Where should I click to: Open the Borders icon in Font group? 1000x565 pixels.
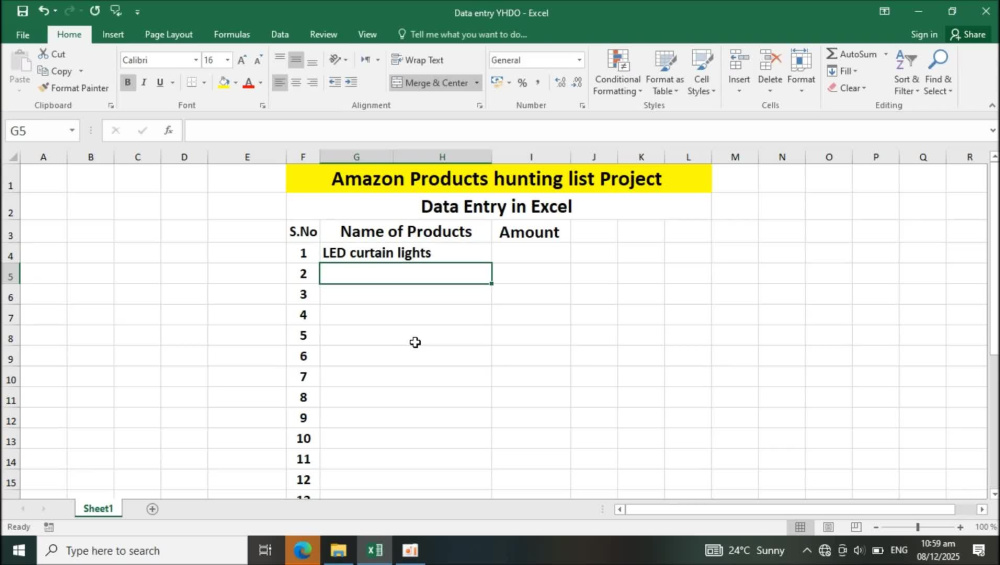tap(191, 82)
